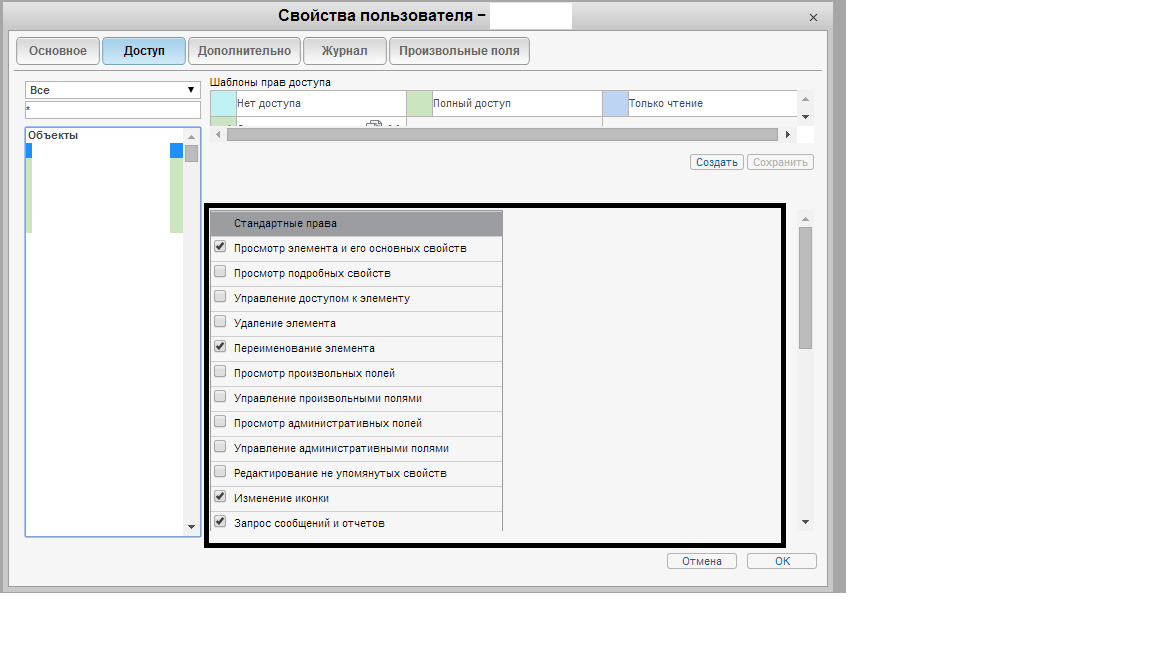Screen dimensions: 1152x648
Task: Click left arrow of templates horizontal scrollbar
Action: (219, 134)
